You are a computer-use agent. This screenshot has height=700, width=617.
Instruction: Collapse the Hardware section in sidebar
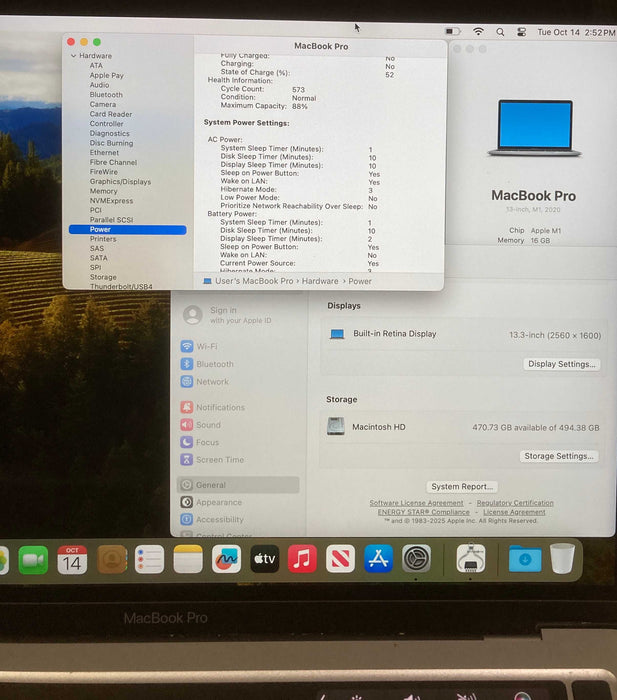[x=73, y=56]
